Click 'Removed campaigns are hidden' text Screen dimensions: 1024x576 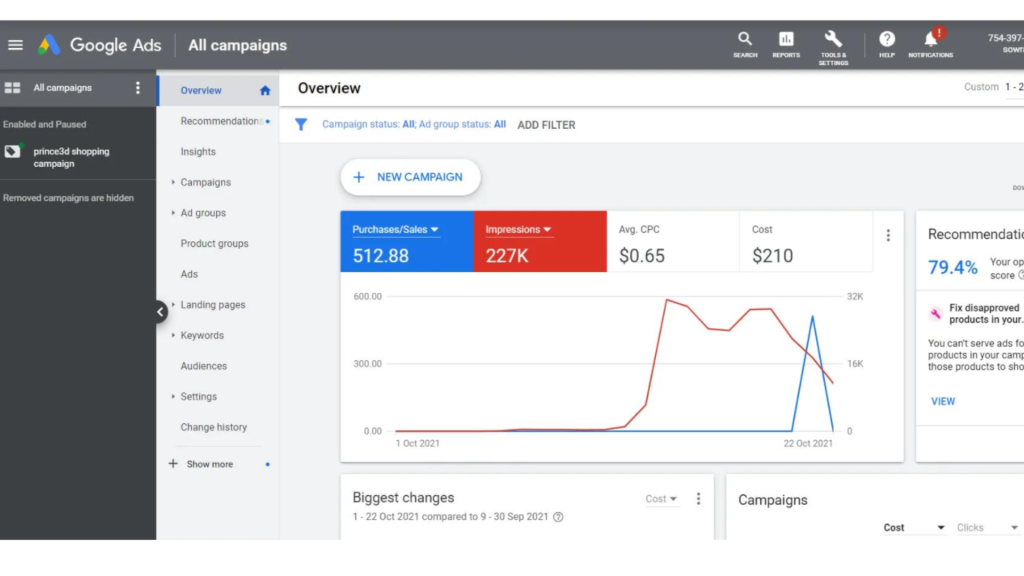pyautogui.click(x=68, y=198)
